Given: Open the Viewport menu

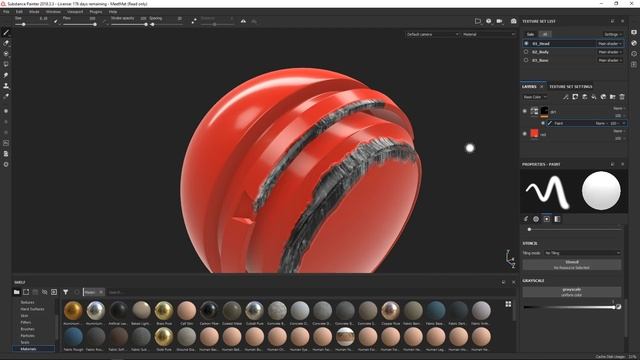Looking at the screenshot, I should click(x=75, y=12).
